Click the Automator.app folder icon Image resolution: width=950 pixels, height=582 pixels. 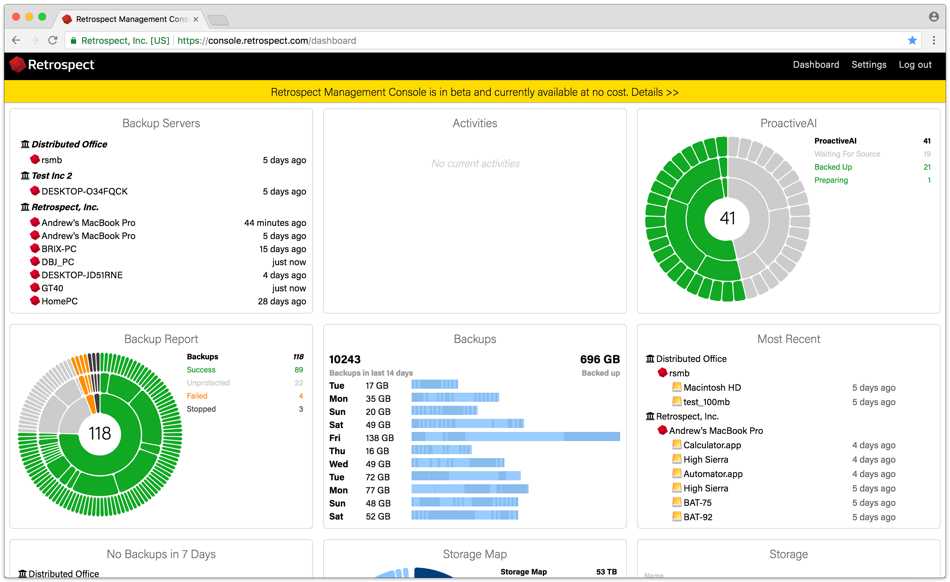(x=677, y=474)
